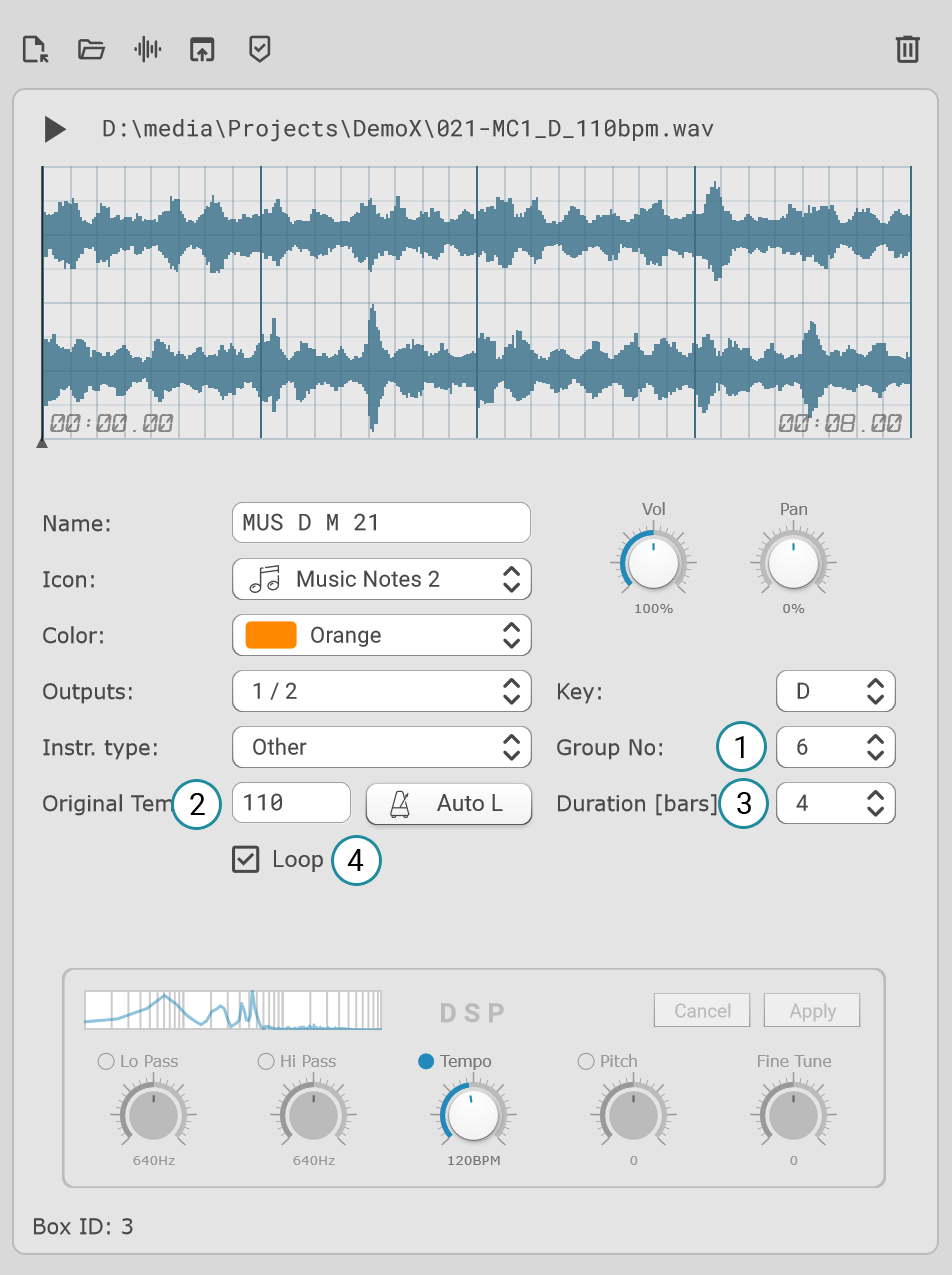This screenshot has height=1275, width=952.
Task: Delete the box with the trash icon
Action: tap(907, 49)
